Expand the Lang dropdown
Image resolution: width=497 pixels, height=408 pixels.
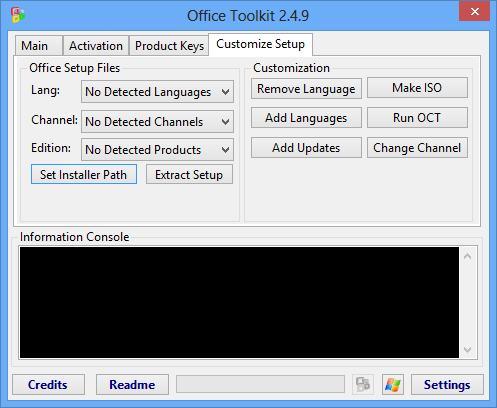pos(157,92)
